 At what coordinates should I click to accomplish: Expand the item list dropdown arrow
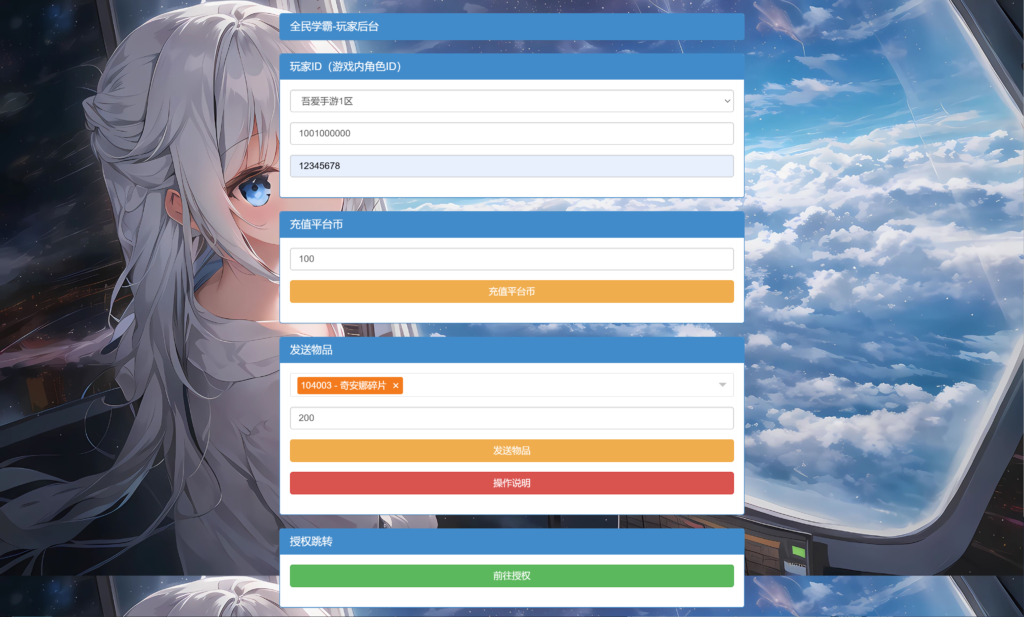click(722, 385)
